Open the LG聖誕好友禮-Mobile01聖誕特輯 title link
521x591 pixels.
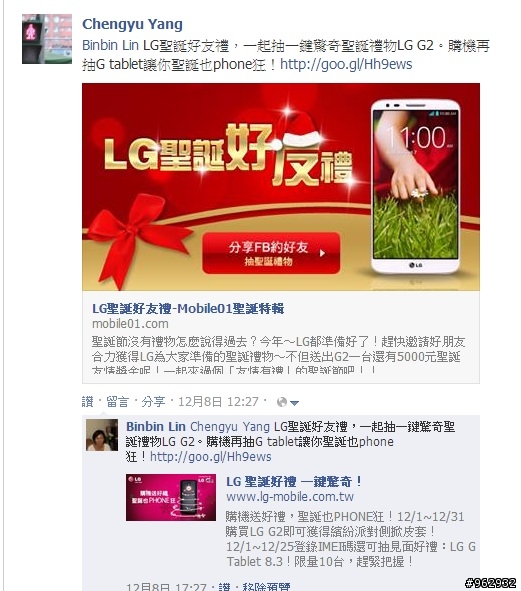coord(188,309)
